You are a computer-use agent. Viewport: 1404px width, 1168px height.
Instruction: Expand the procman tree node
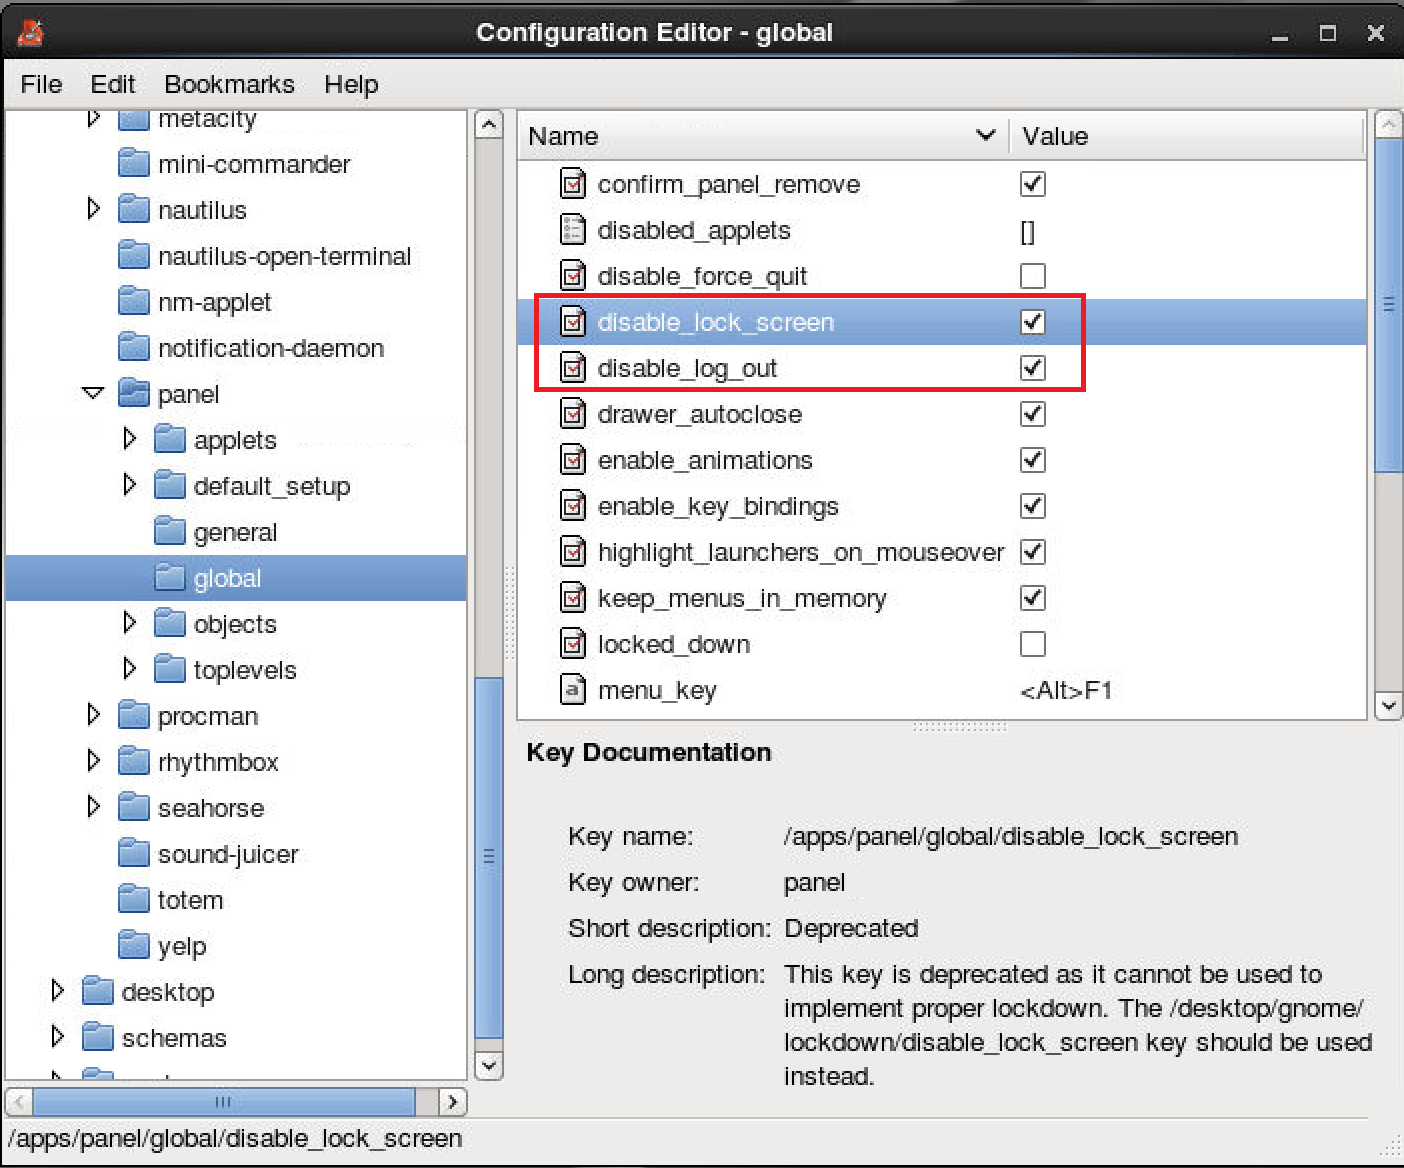point(93,714)
